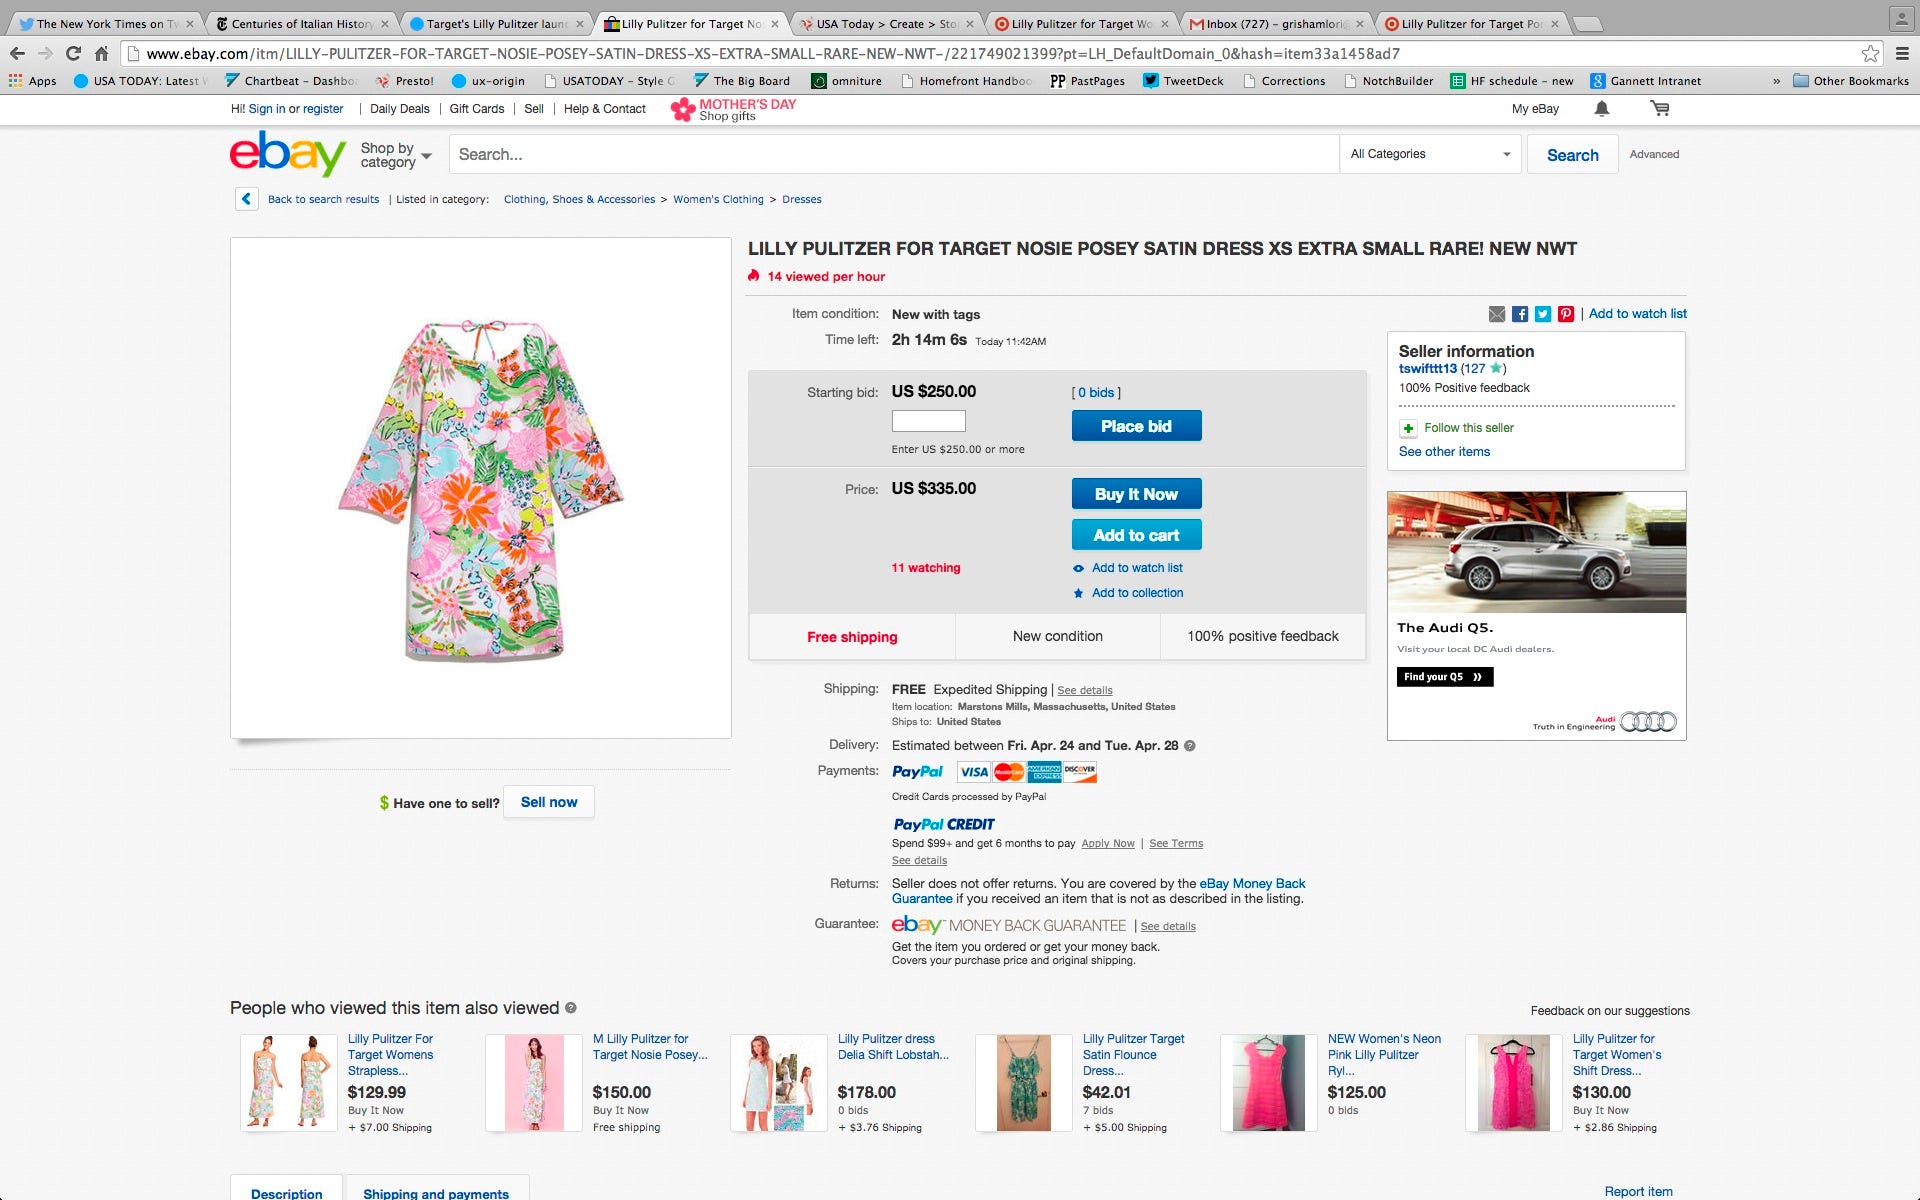1920x1200 pixels.
Task: Tweet the listing using the Twitter icon
Action: coord(1542,313)
